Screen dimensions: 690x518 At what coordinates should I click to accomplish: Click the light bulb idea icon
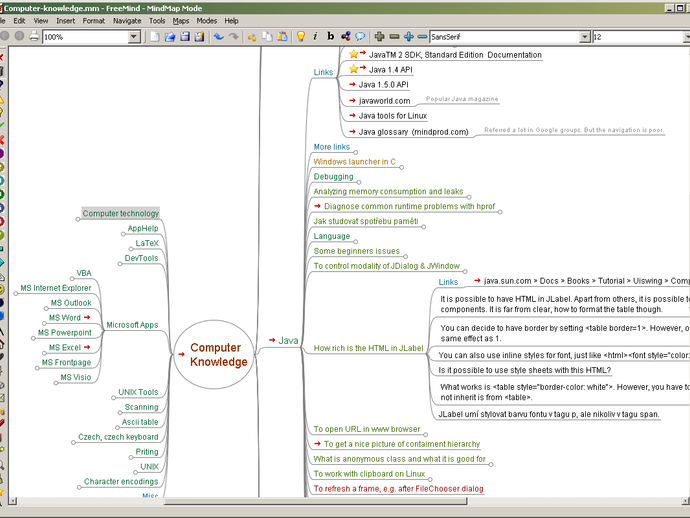[301, 37]
